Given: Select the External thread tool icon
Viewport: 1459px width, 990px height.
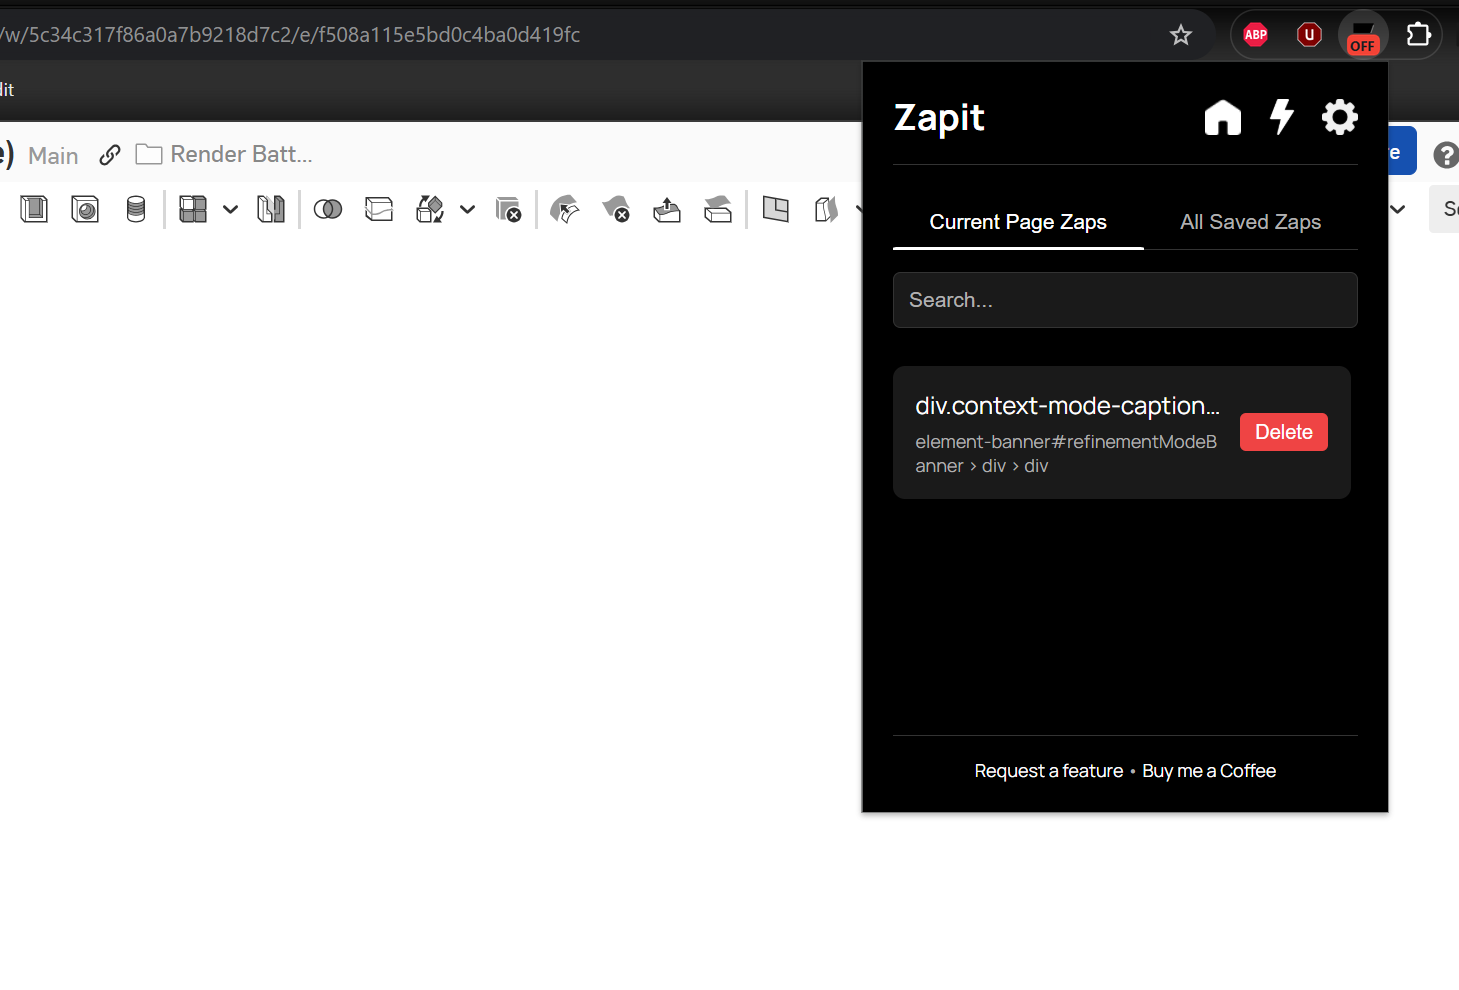Looking at the screenshot, I should click(136, 209).
